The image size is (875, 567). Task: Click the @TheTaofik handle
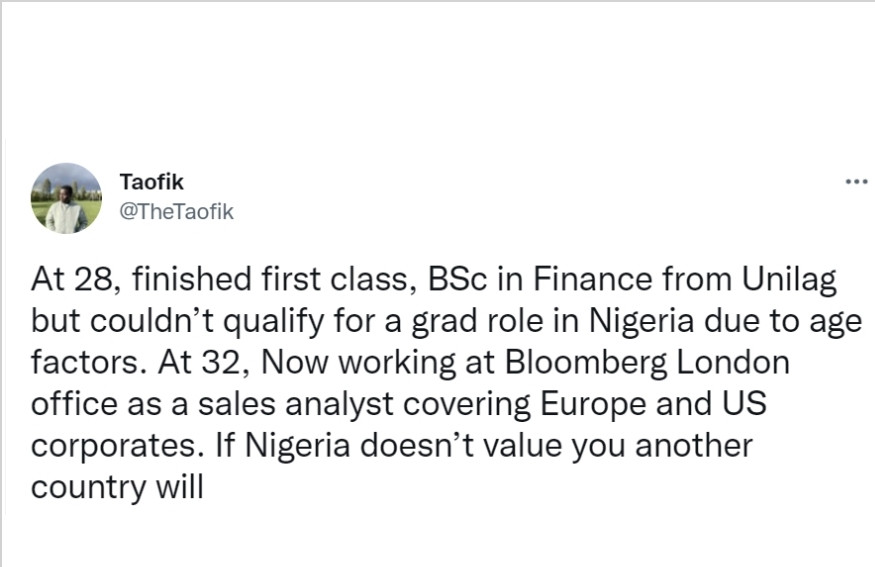pyautogui.click(x=176, y=211)
